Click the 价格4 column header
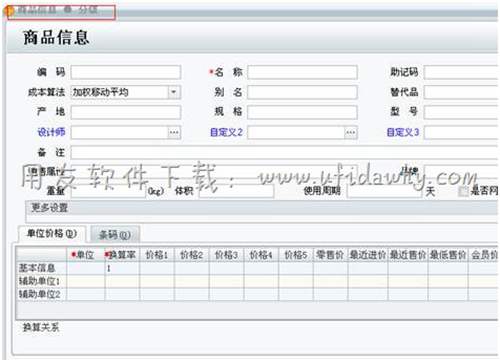Image resolution: width=500 pixels, height=362 pixels. coord(261,255)
